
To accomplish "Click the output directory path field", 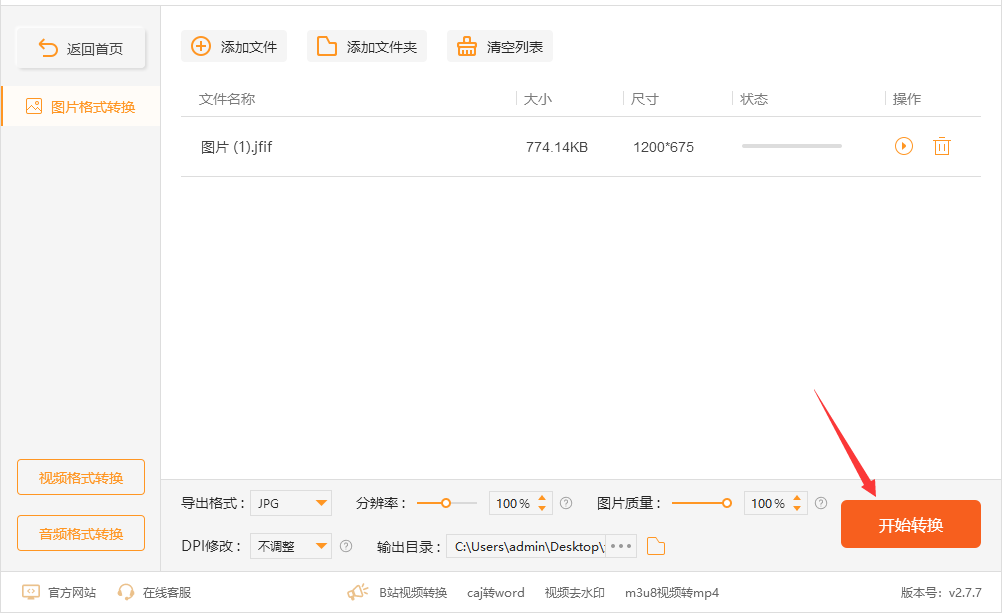I will [x=526, y=546].
